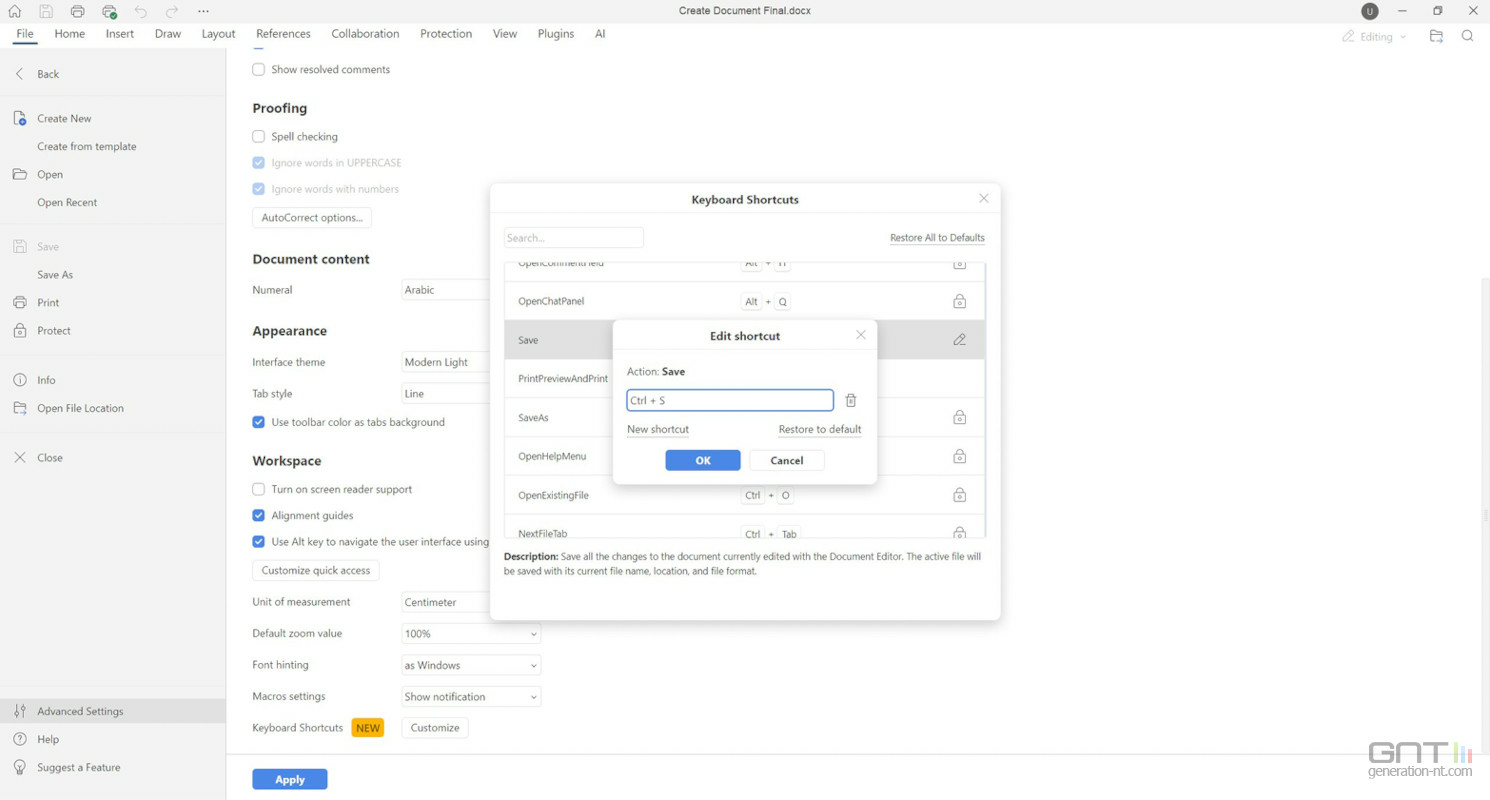Image resolution: width=1490 pixels, height=800 pixels.
Task: Click the shortcut search input field
Action: [x=573, y=238]
